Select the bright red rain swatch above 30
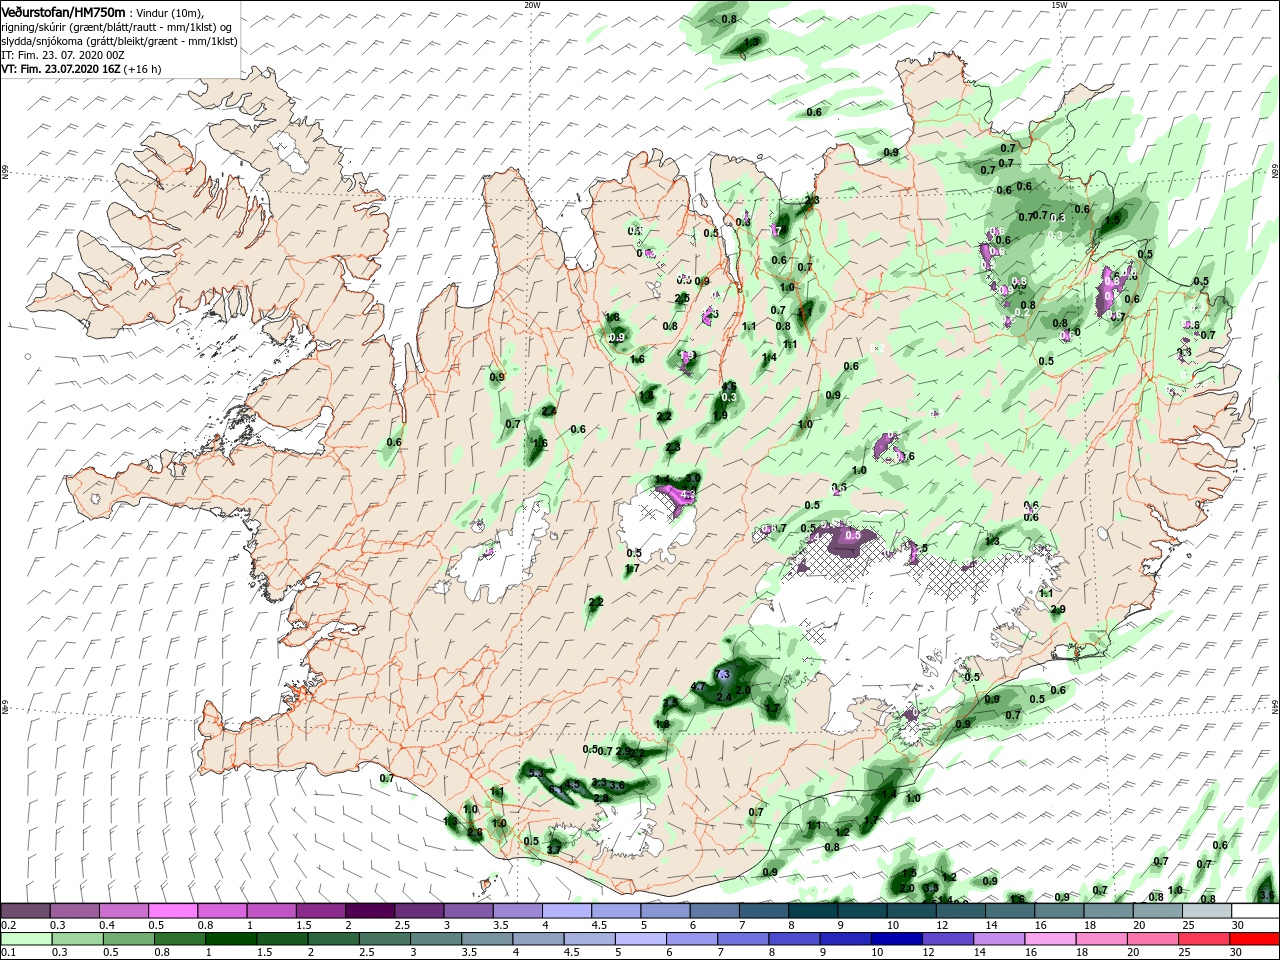 [x=1254, y=939]
